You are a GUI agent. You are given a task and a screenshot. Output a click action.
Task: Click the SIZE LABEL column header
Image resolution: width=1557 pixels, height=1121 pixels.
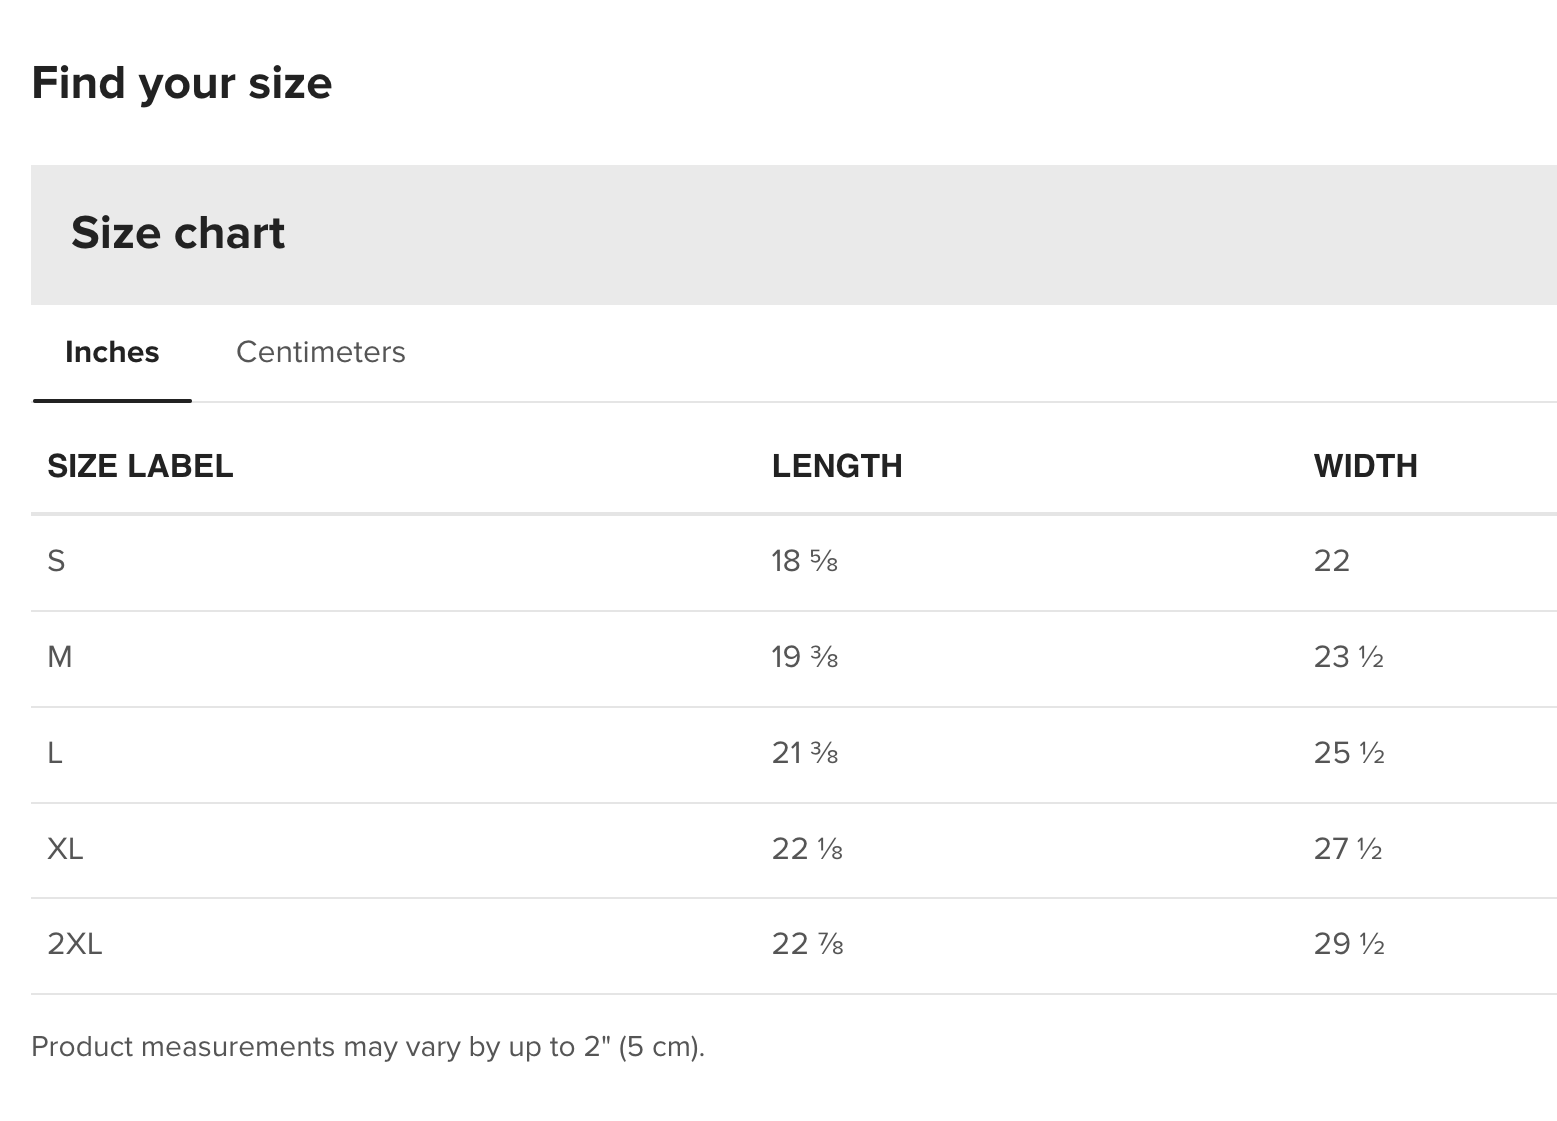pyautogui.click(x=140, y=466)
